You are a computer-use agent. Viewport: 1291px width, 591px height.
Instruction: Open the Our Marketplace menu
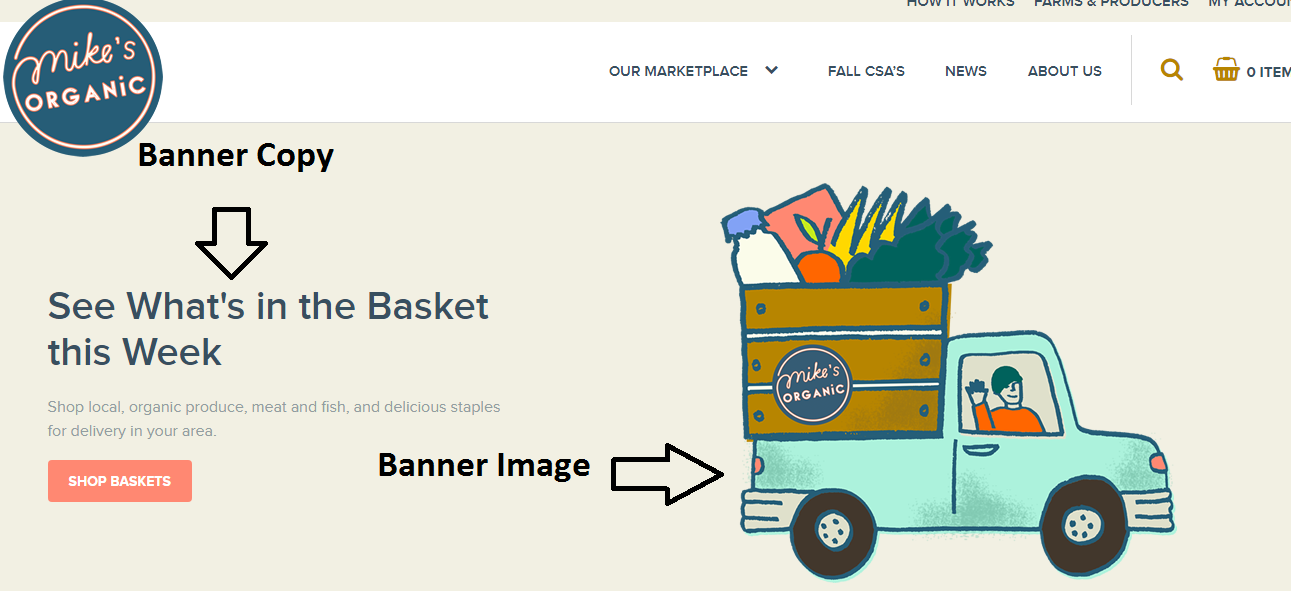tap(678, 71)
